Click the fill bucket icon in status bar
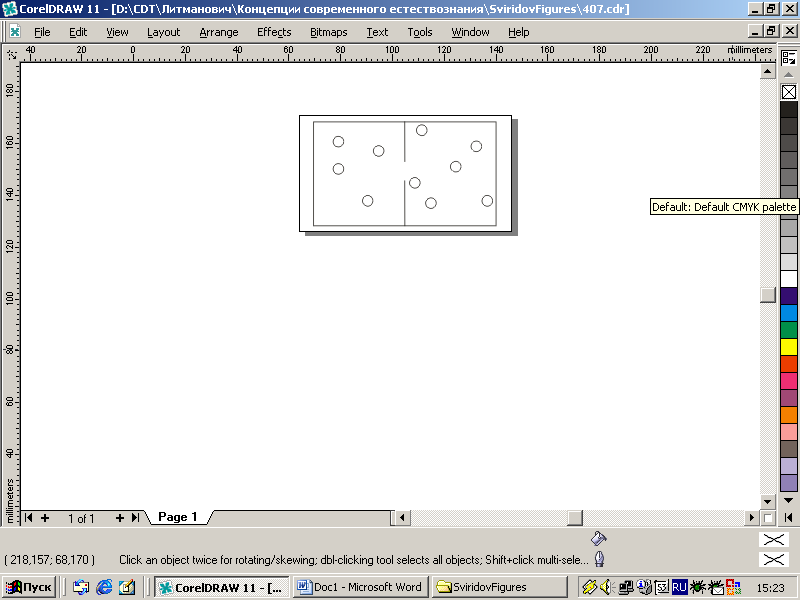 pyautogui.click(x=598, y=538)
